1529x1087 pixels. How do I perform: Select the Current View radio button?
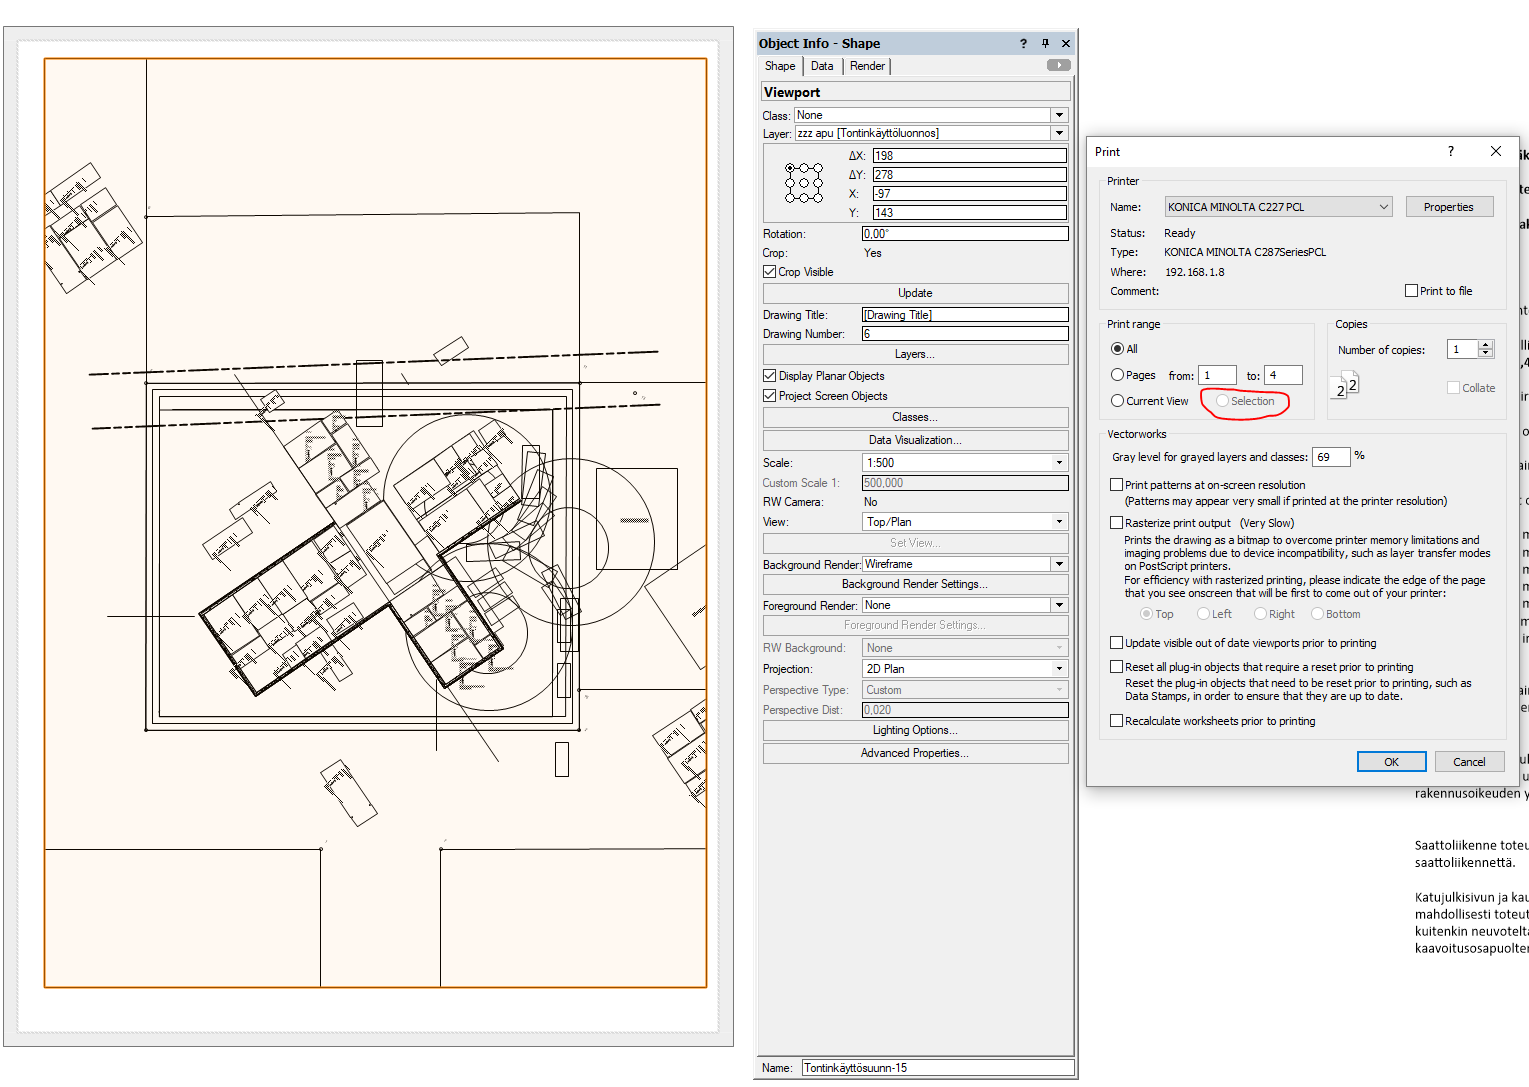(1117, 401)
